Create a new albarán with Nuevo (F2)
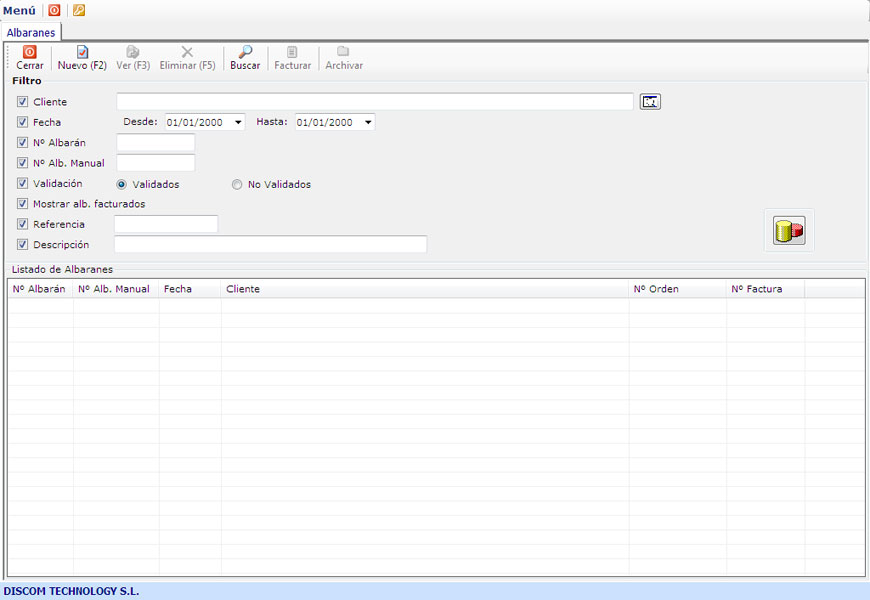Image resolution: width=870 pixels, height=600 pixels. pyautogui.click(x=82, y=52)
